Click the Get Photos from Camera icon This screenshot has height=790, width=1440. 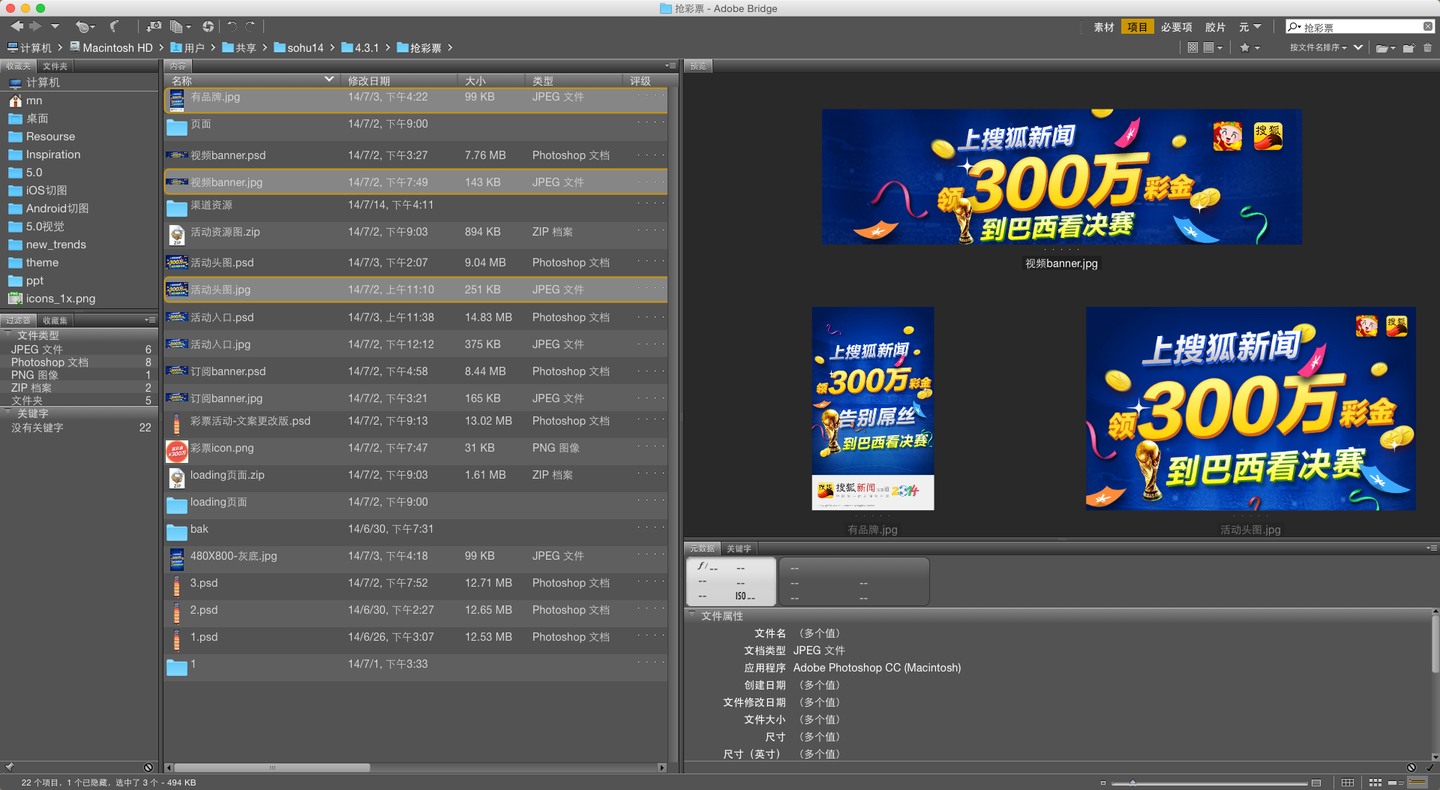154,27
